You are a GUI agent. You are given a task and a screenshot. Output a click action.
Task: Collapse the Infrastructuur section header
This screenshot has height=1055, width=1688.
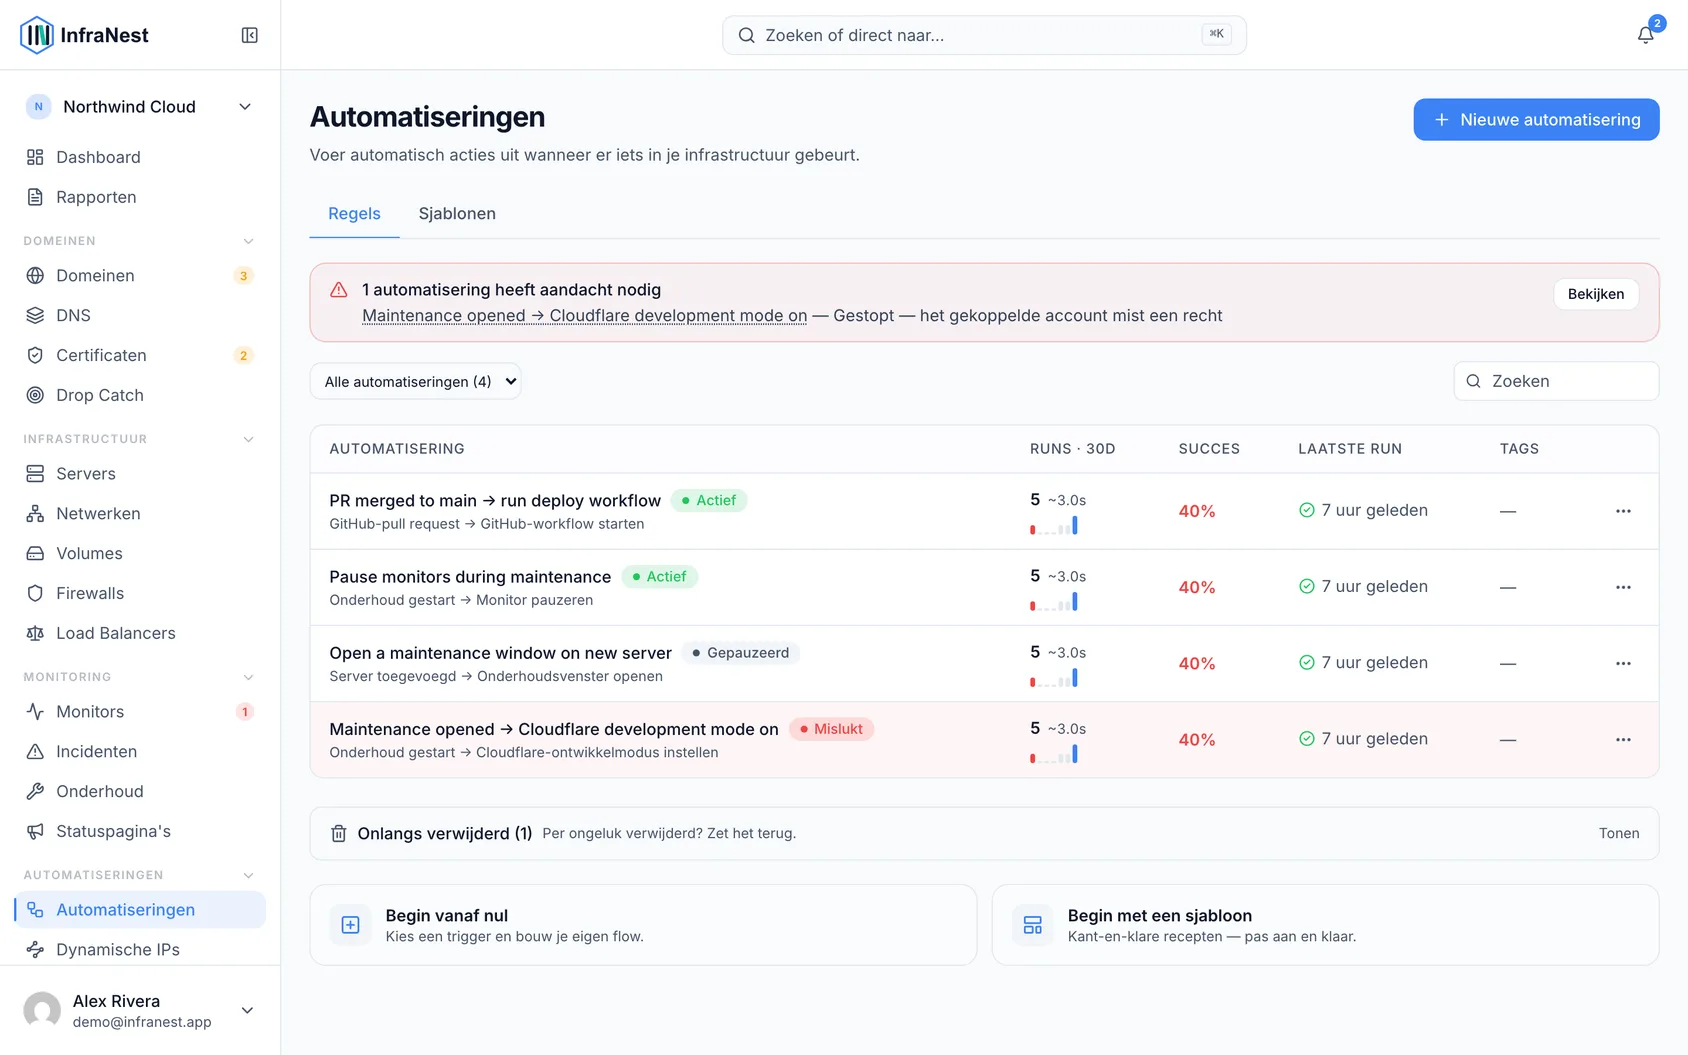(x=140, y=439)
